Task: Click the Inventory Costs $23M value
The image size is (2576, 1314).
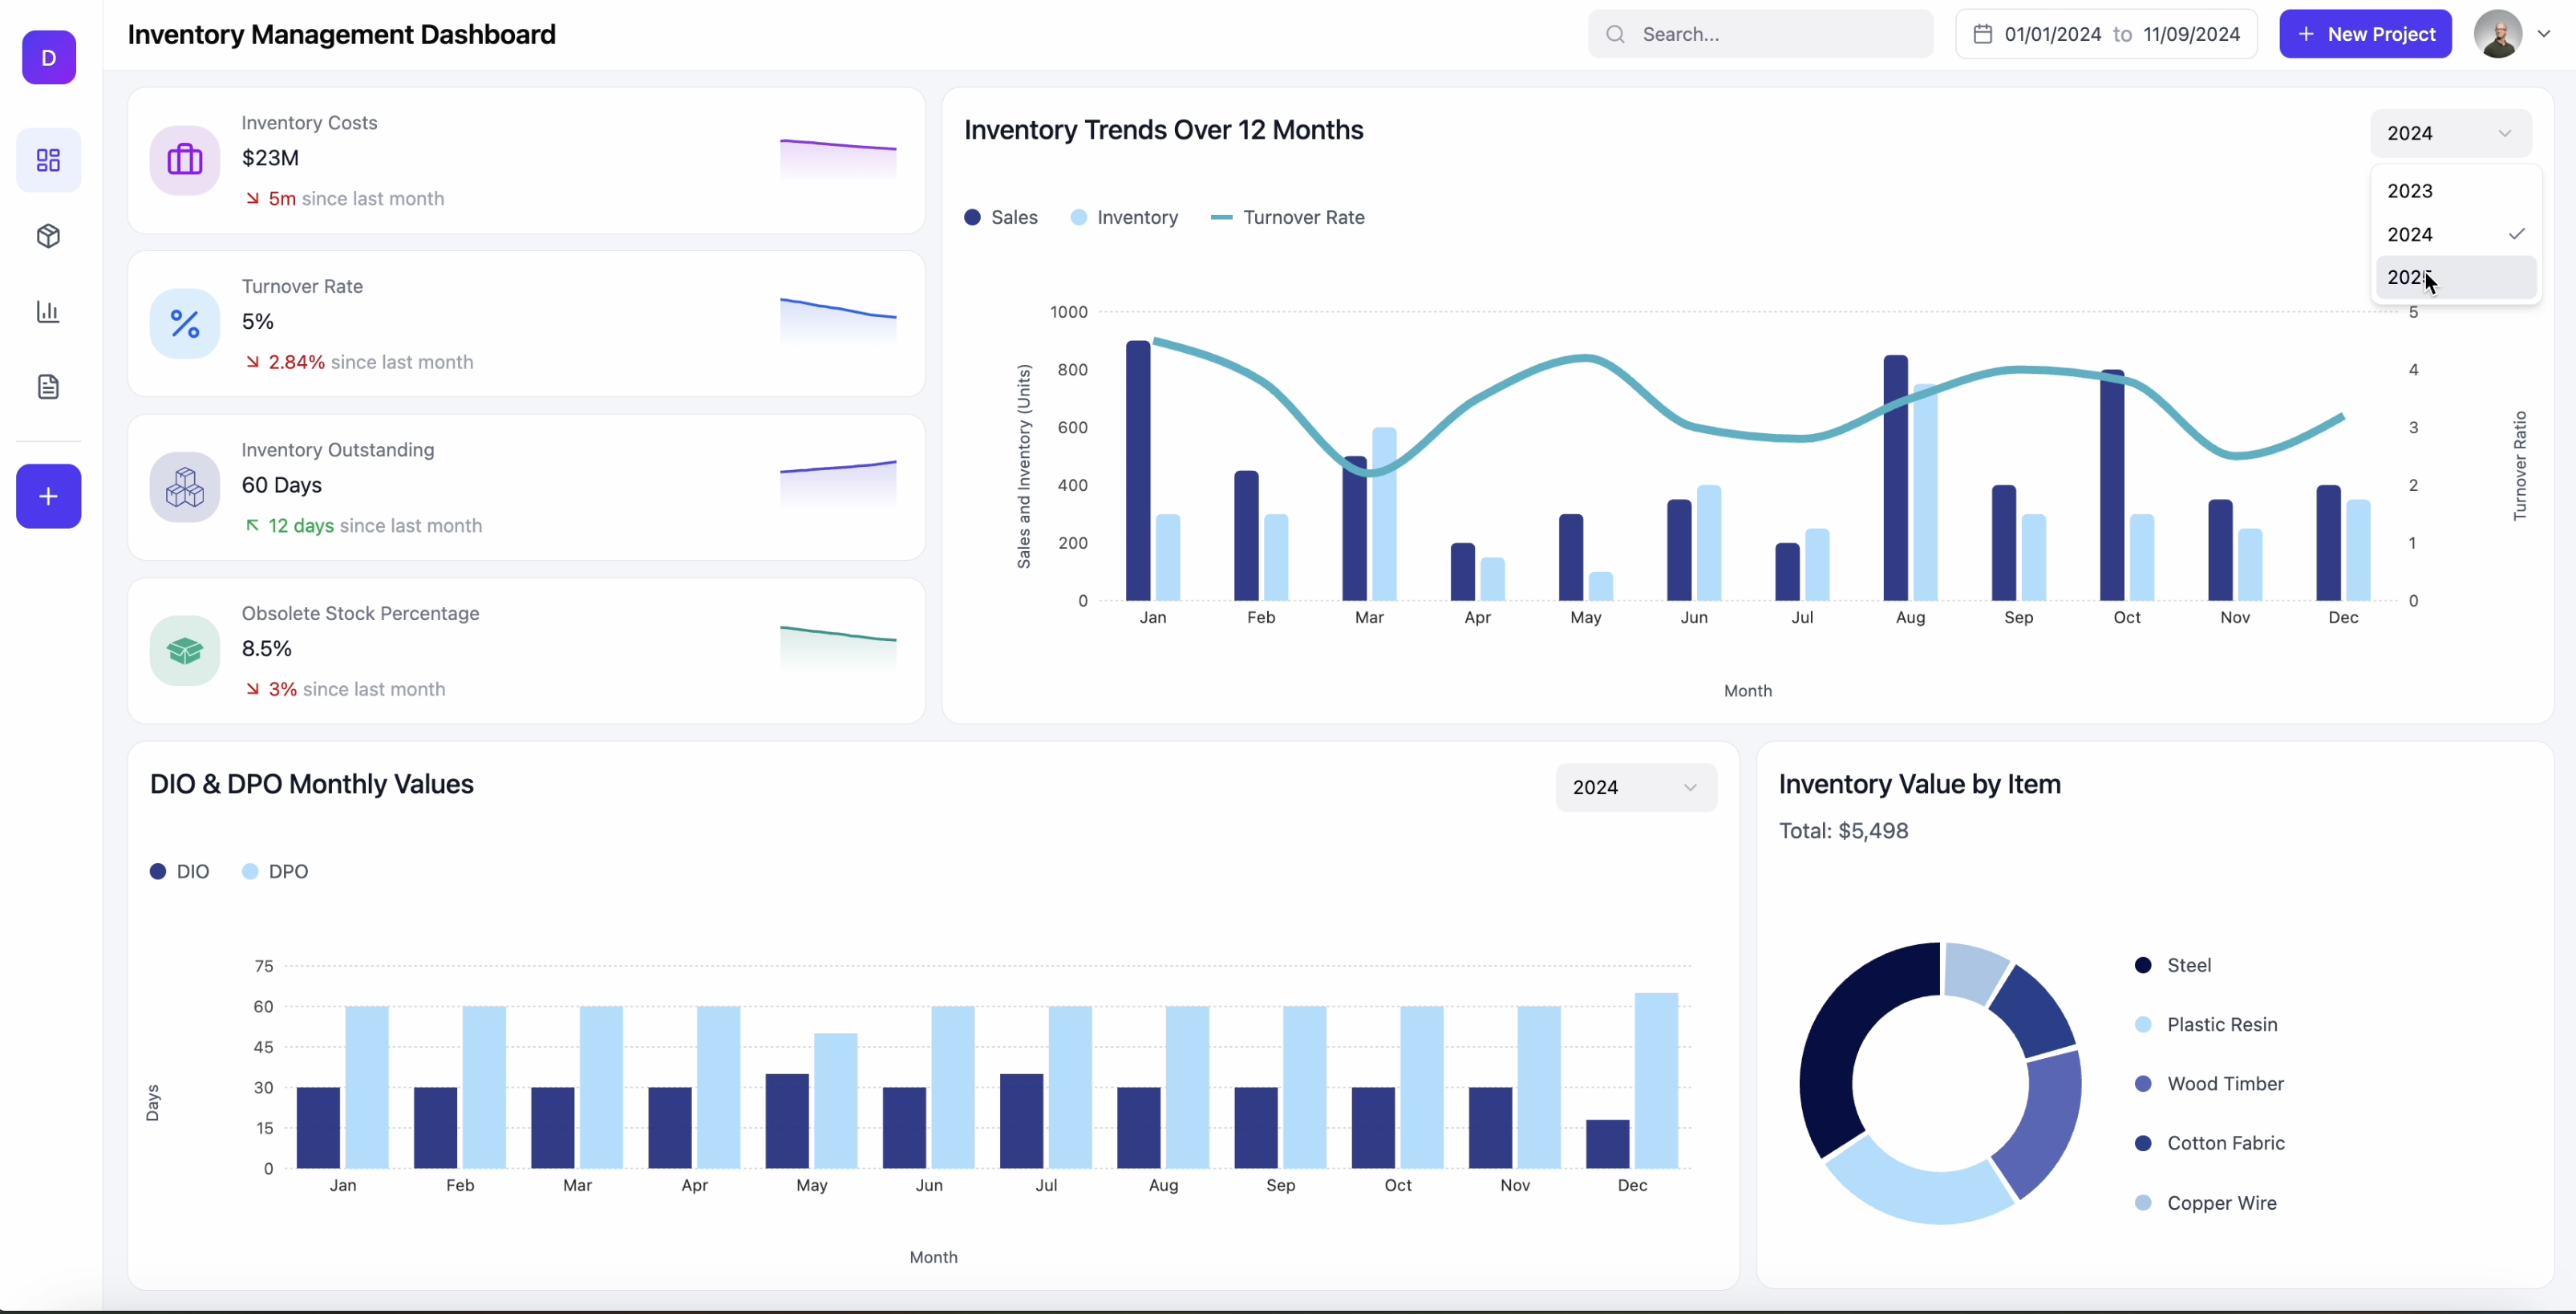Action: point(270,158)
